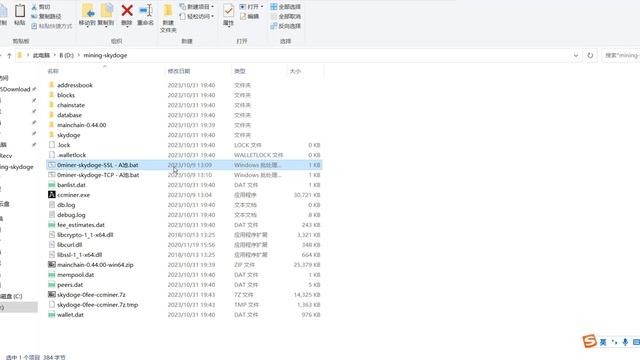Select the 0miner-skydoge-SSL batch file
The image size is (640, 360).
[x=184, y=165]
